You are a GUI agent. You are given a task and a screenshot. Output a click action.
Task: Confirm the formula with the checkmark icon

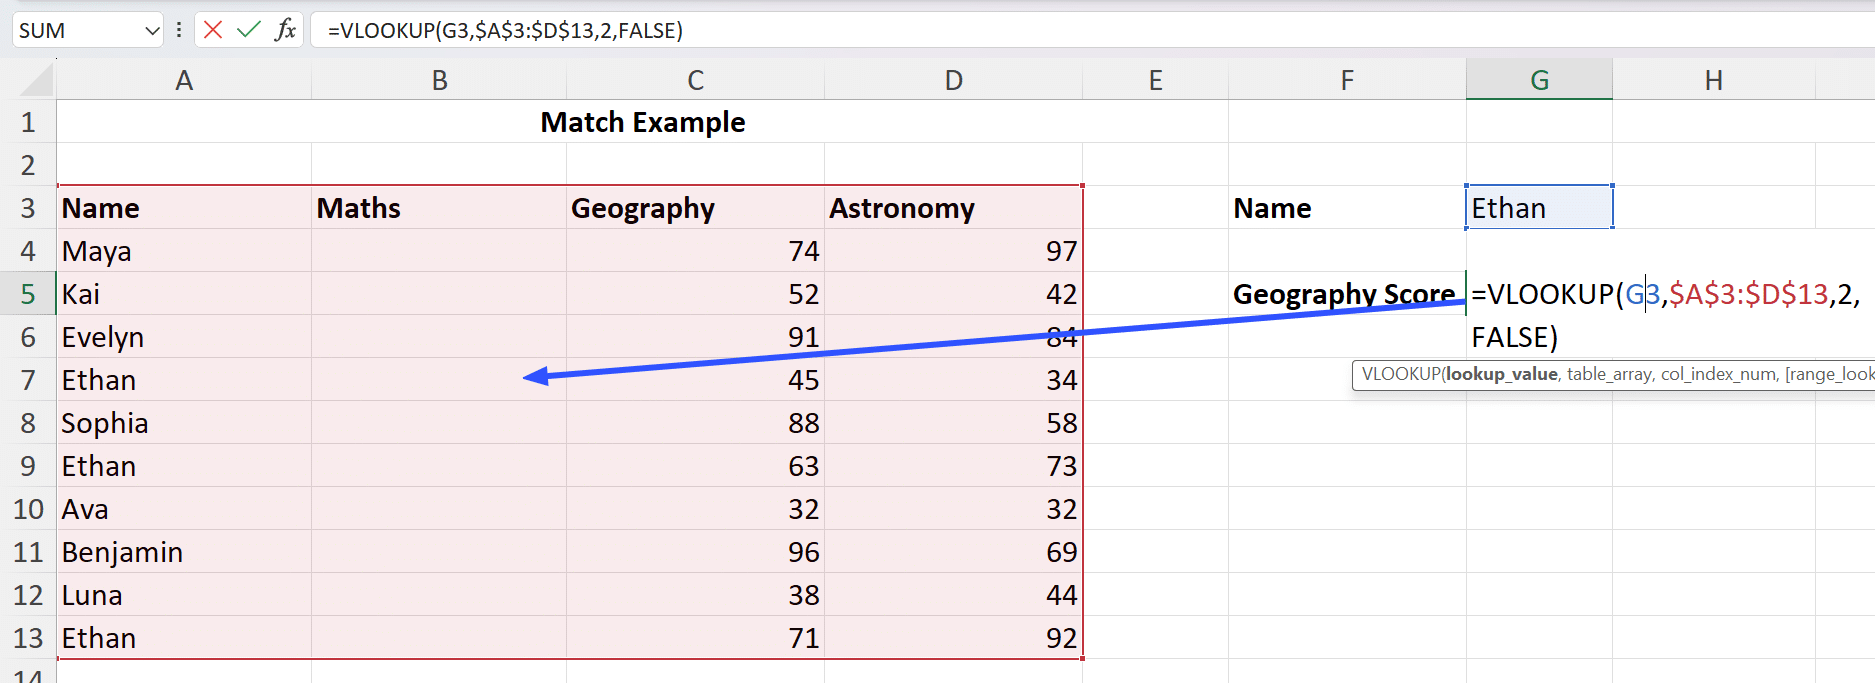tap(248, 30)
